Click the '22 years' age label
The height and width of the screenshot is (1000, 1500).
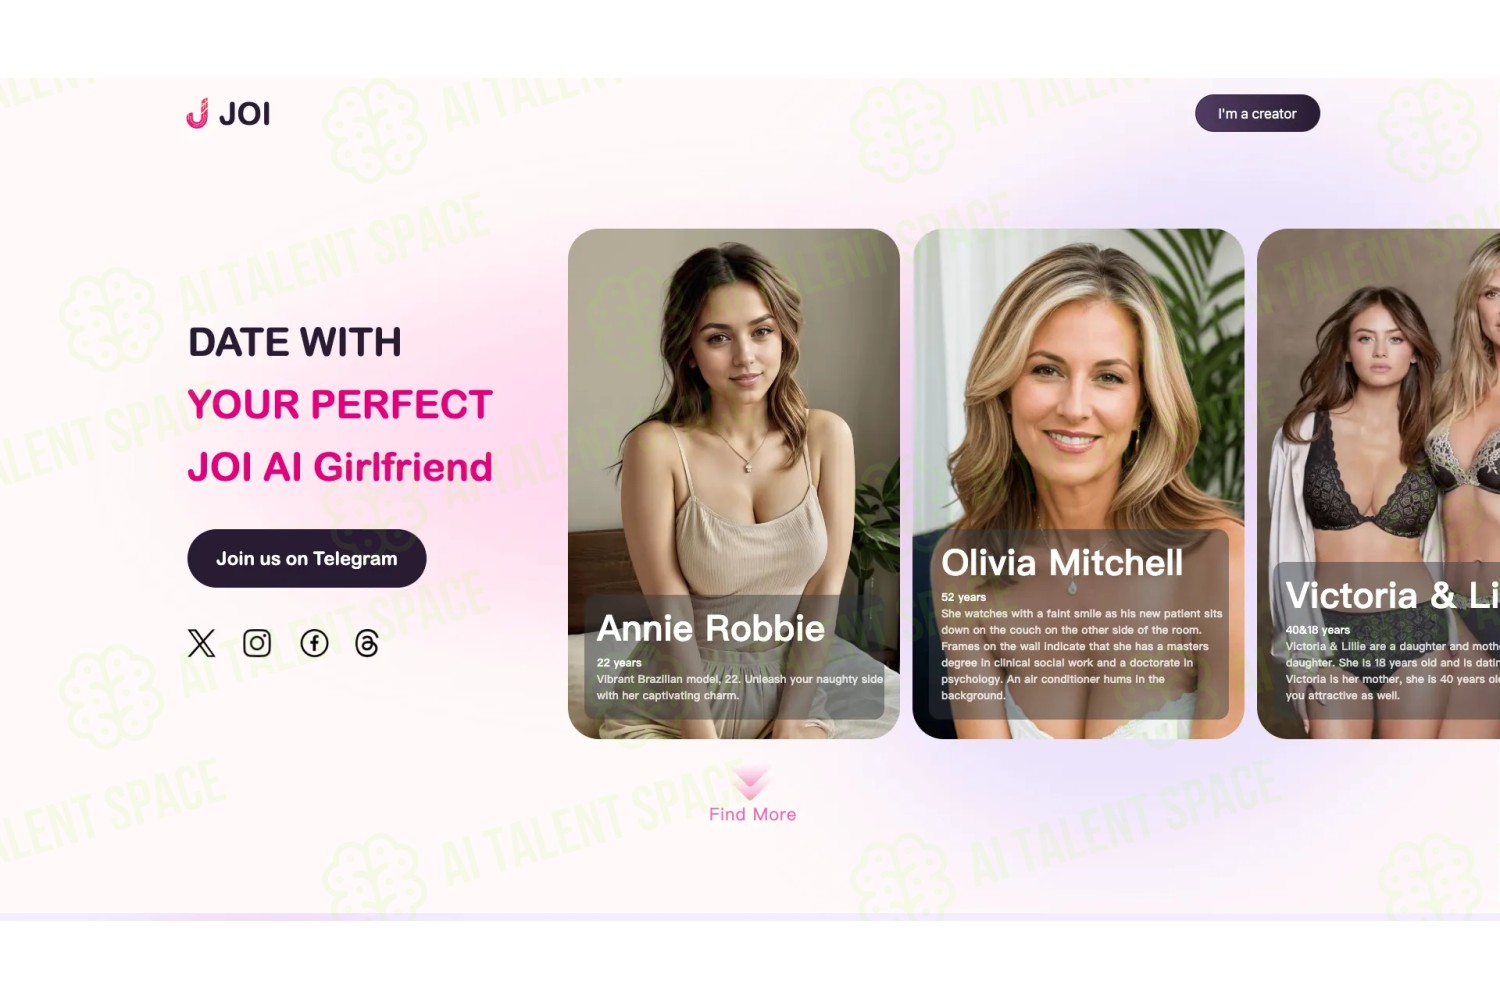619,662
